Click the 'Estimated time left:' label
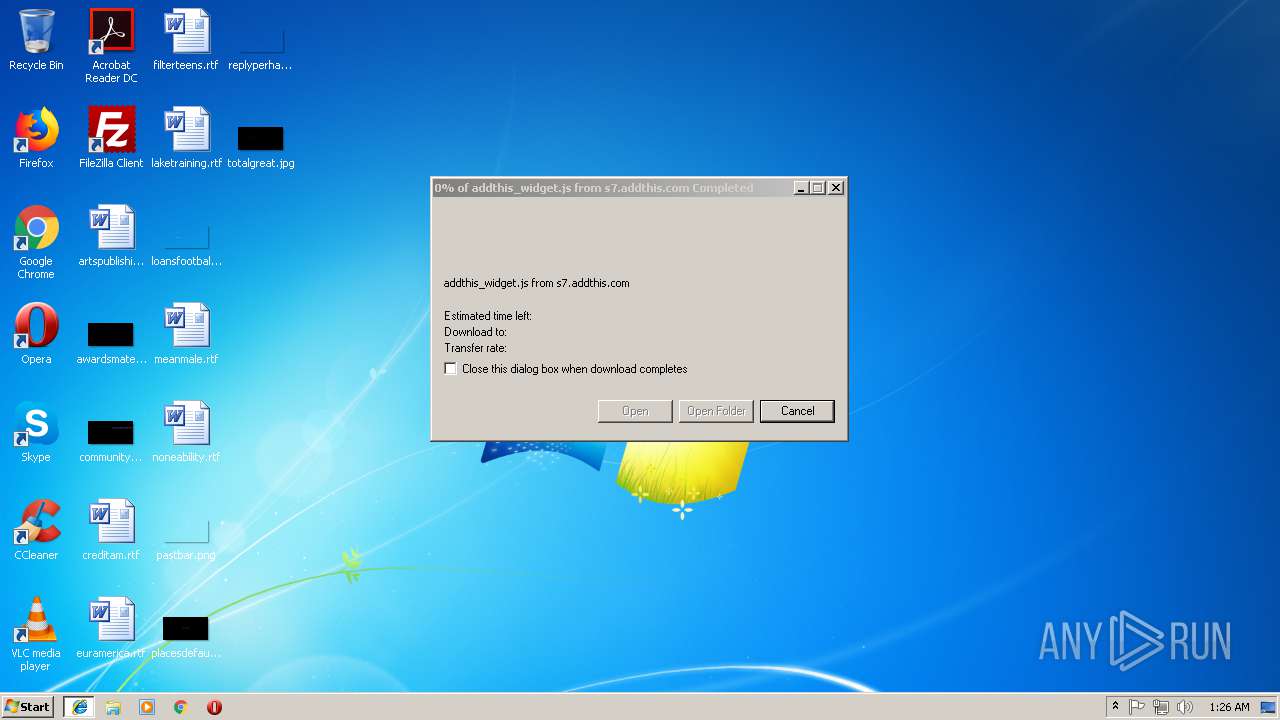Screen dimensions: 1280x720 488,316
